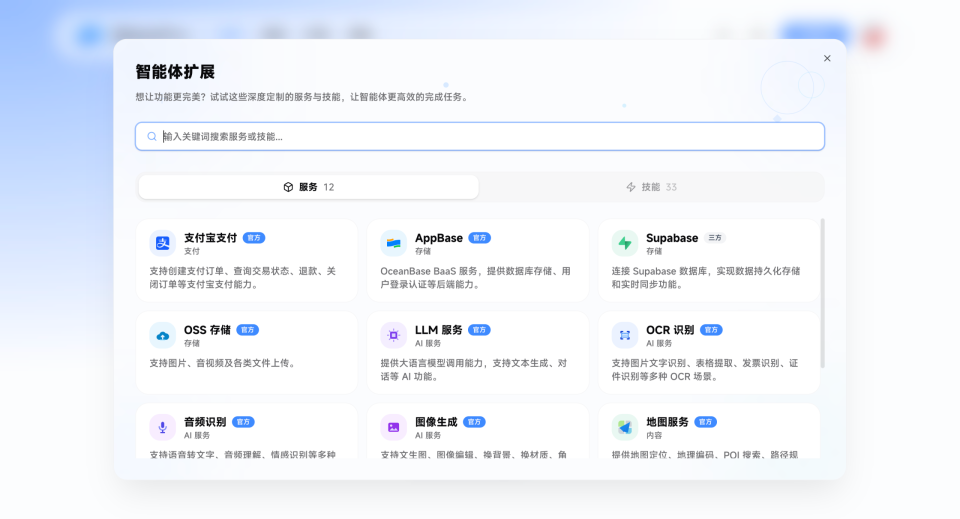The height and width of the screenshot is (519, 960).
Task: Click the AI 服务 label under 音频识别
Action: click(x=197, y=436)
